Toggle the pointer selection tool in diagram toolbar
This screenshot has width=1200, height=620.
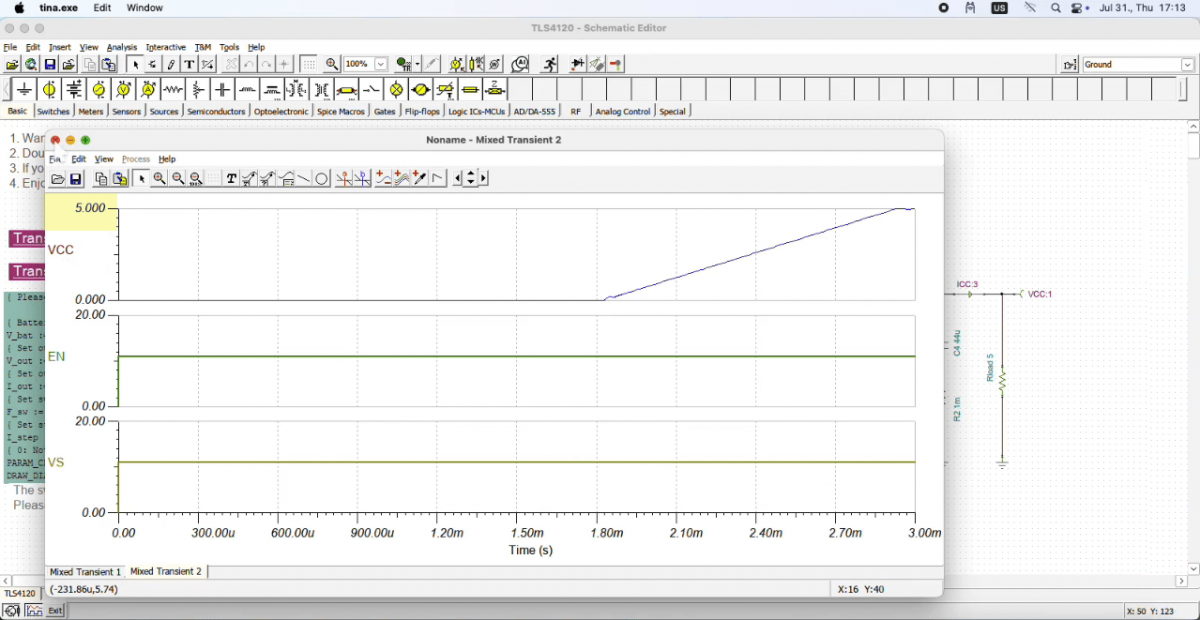tap(141, 179)
